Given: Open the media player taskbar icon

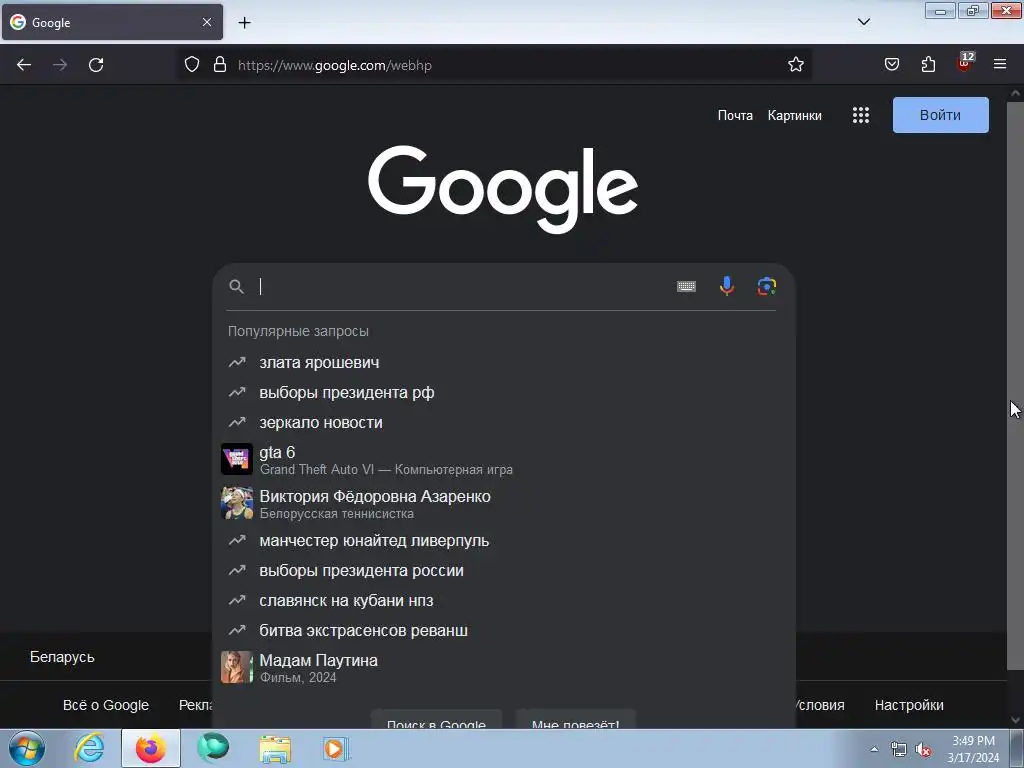Looking at the screenshot, I should pyautogui.click(x=336, y=748).
